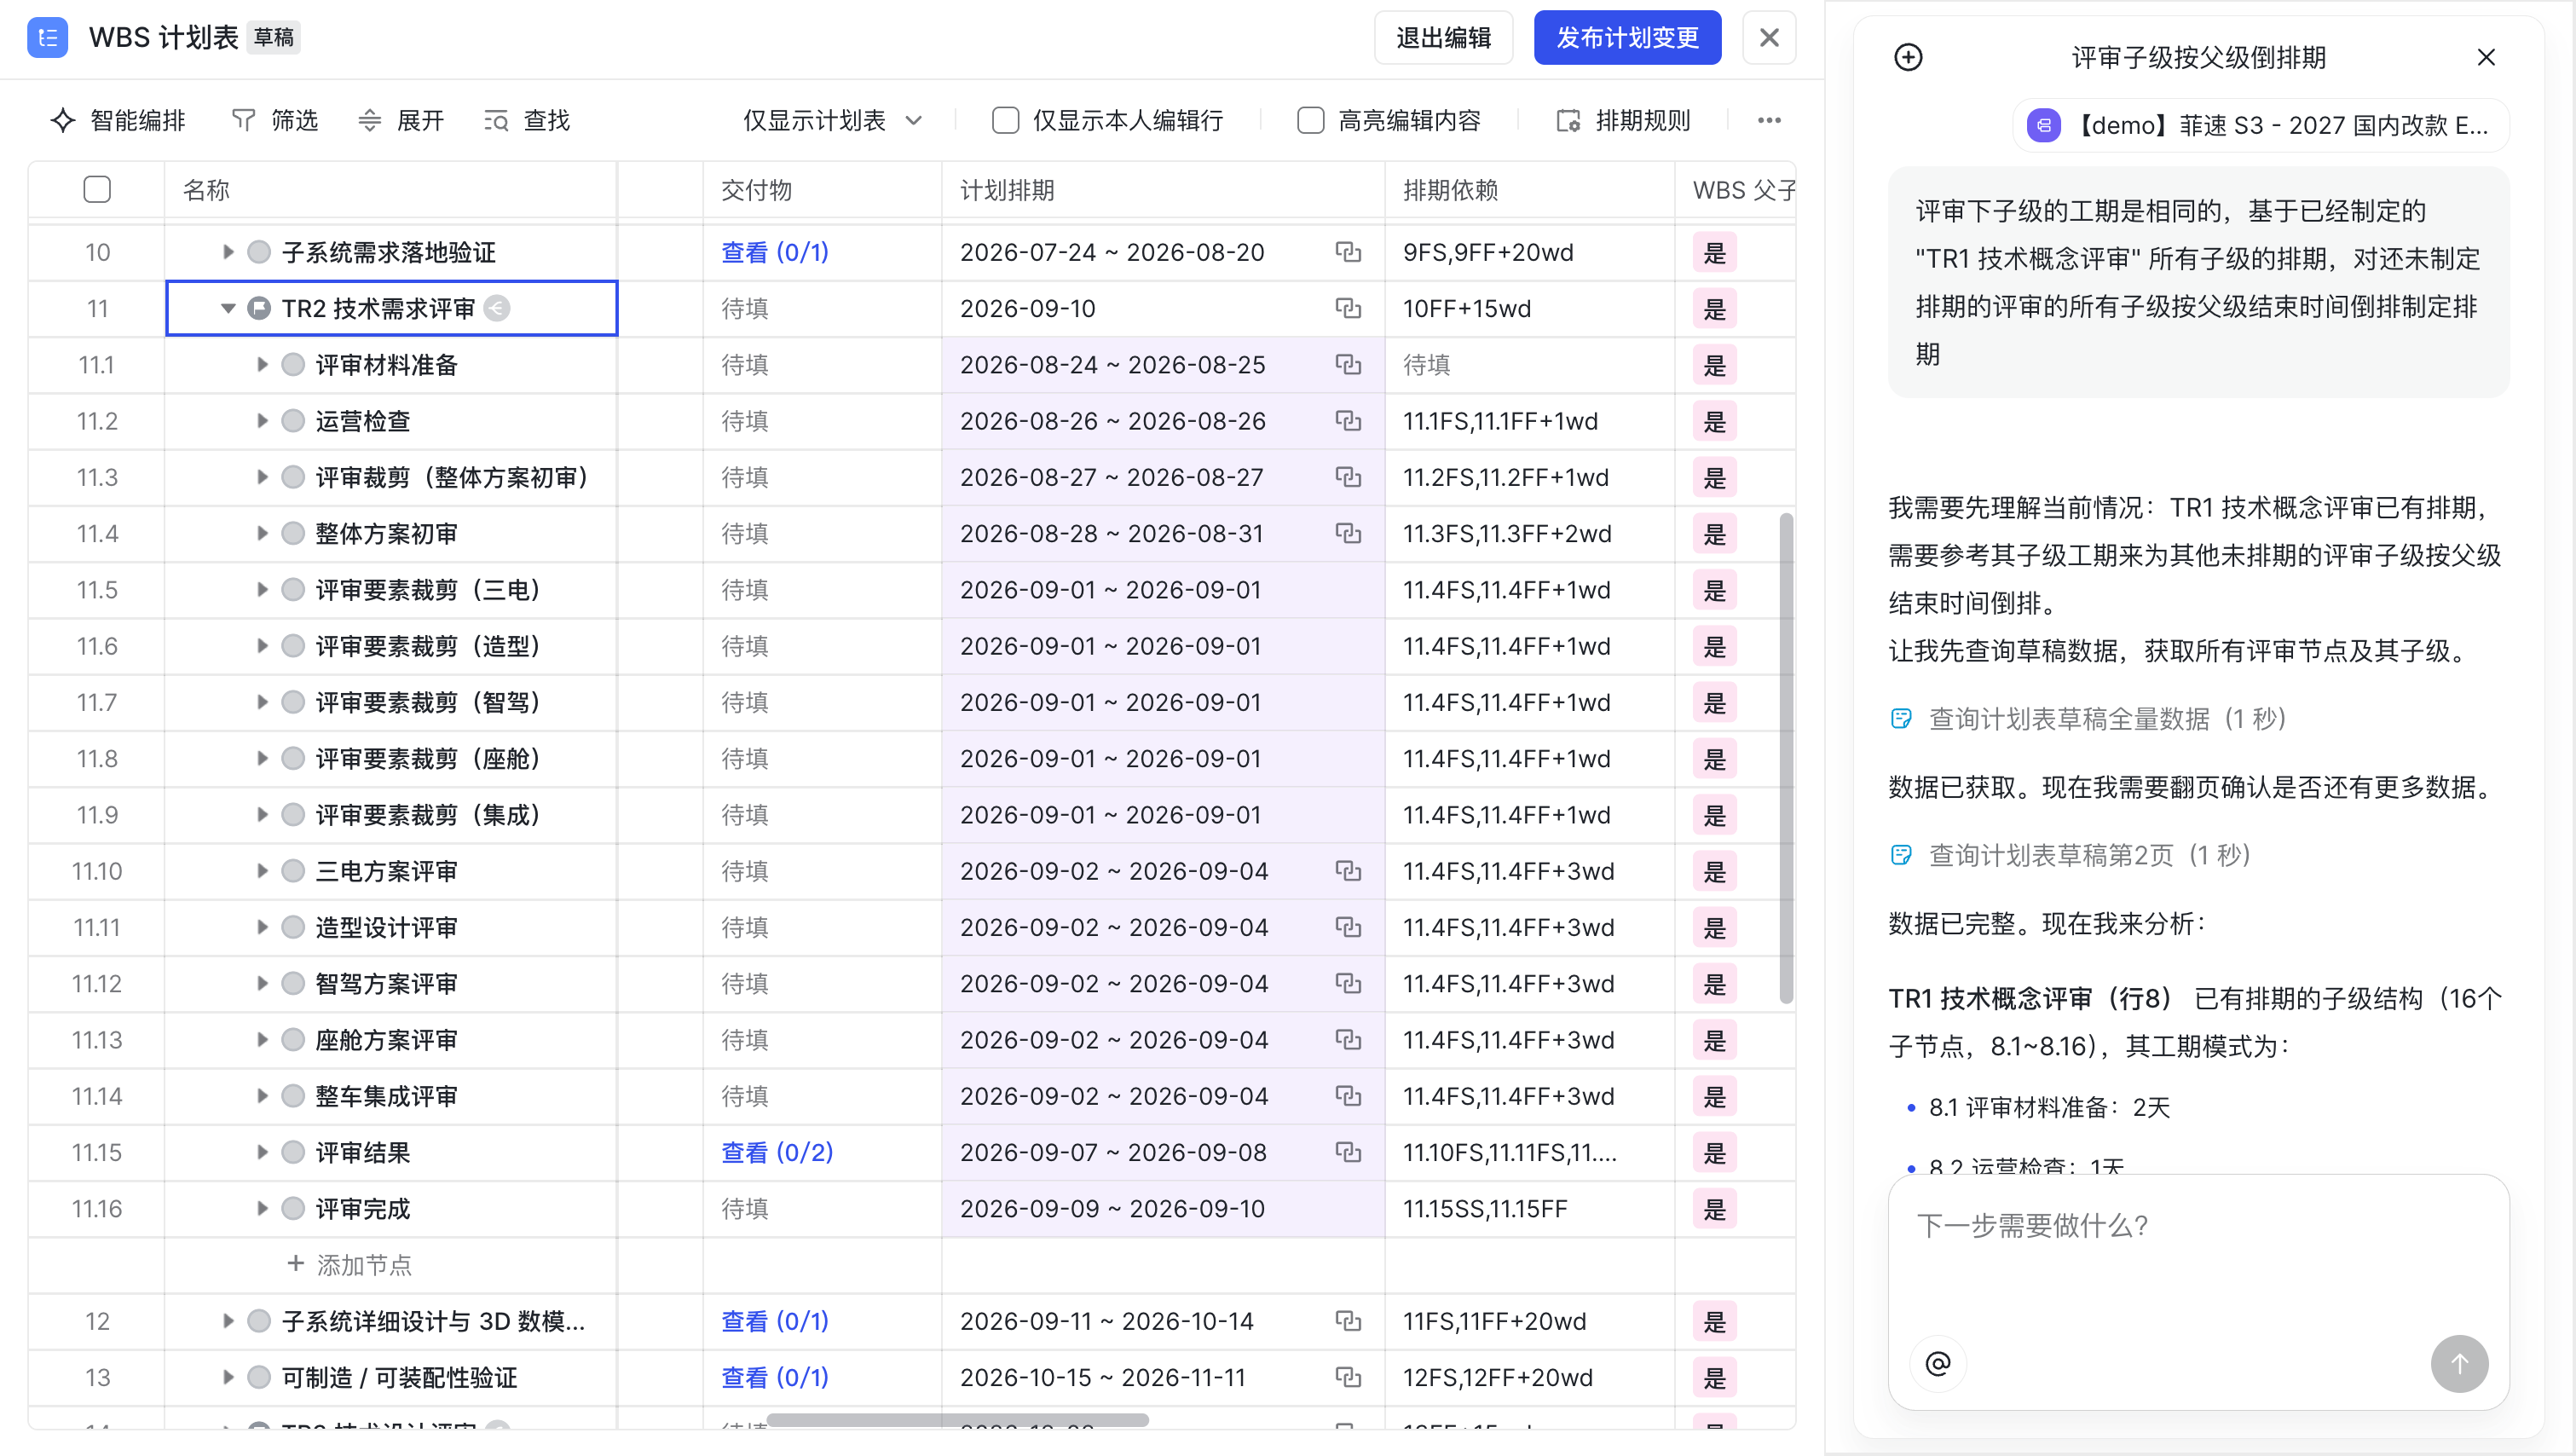Click the 退出编辑 button
This screenshot has height=1456, width=2576.
coord(1443,38)
